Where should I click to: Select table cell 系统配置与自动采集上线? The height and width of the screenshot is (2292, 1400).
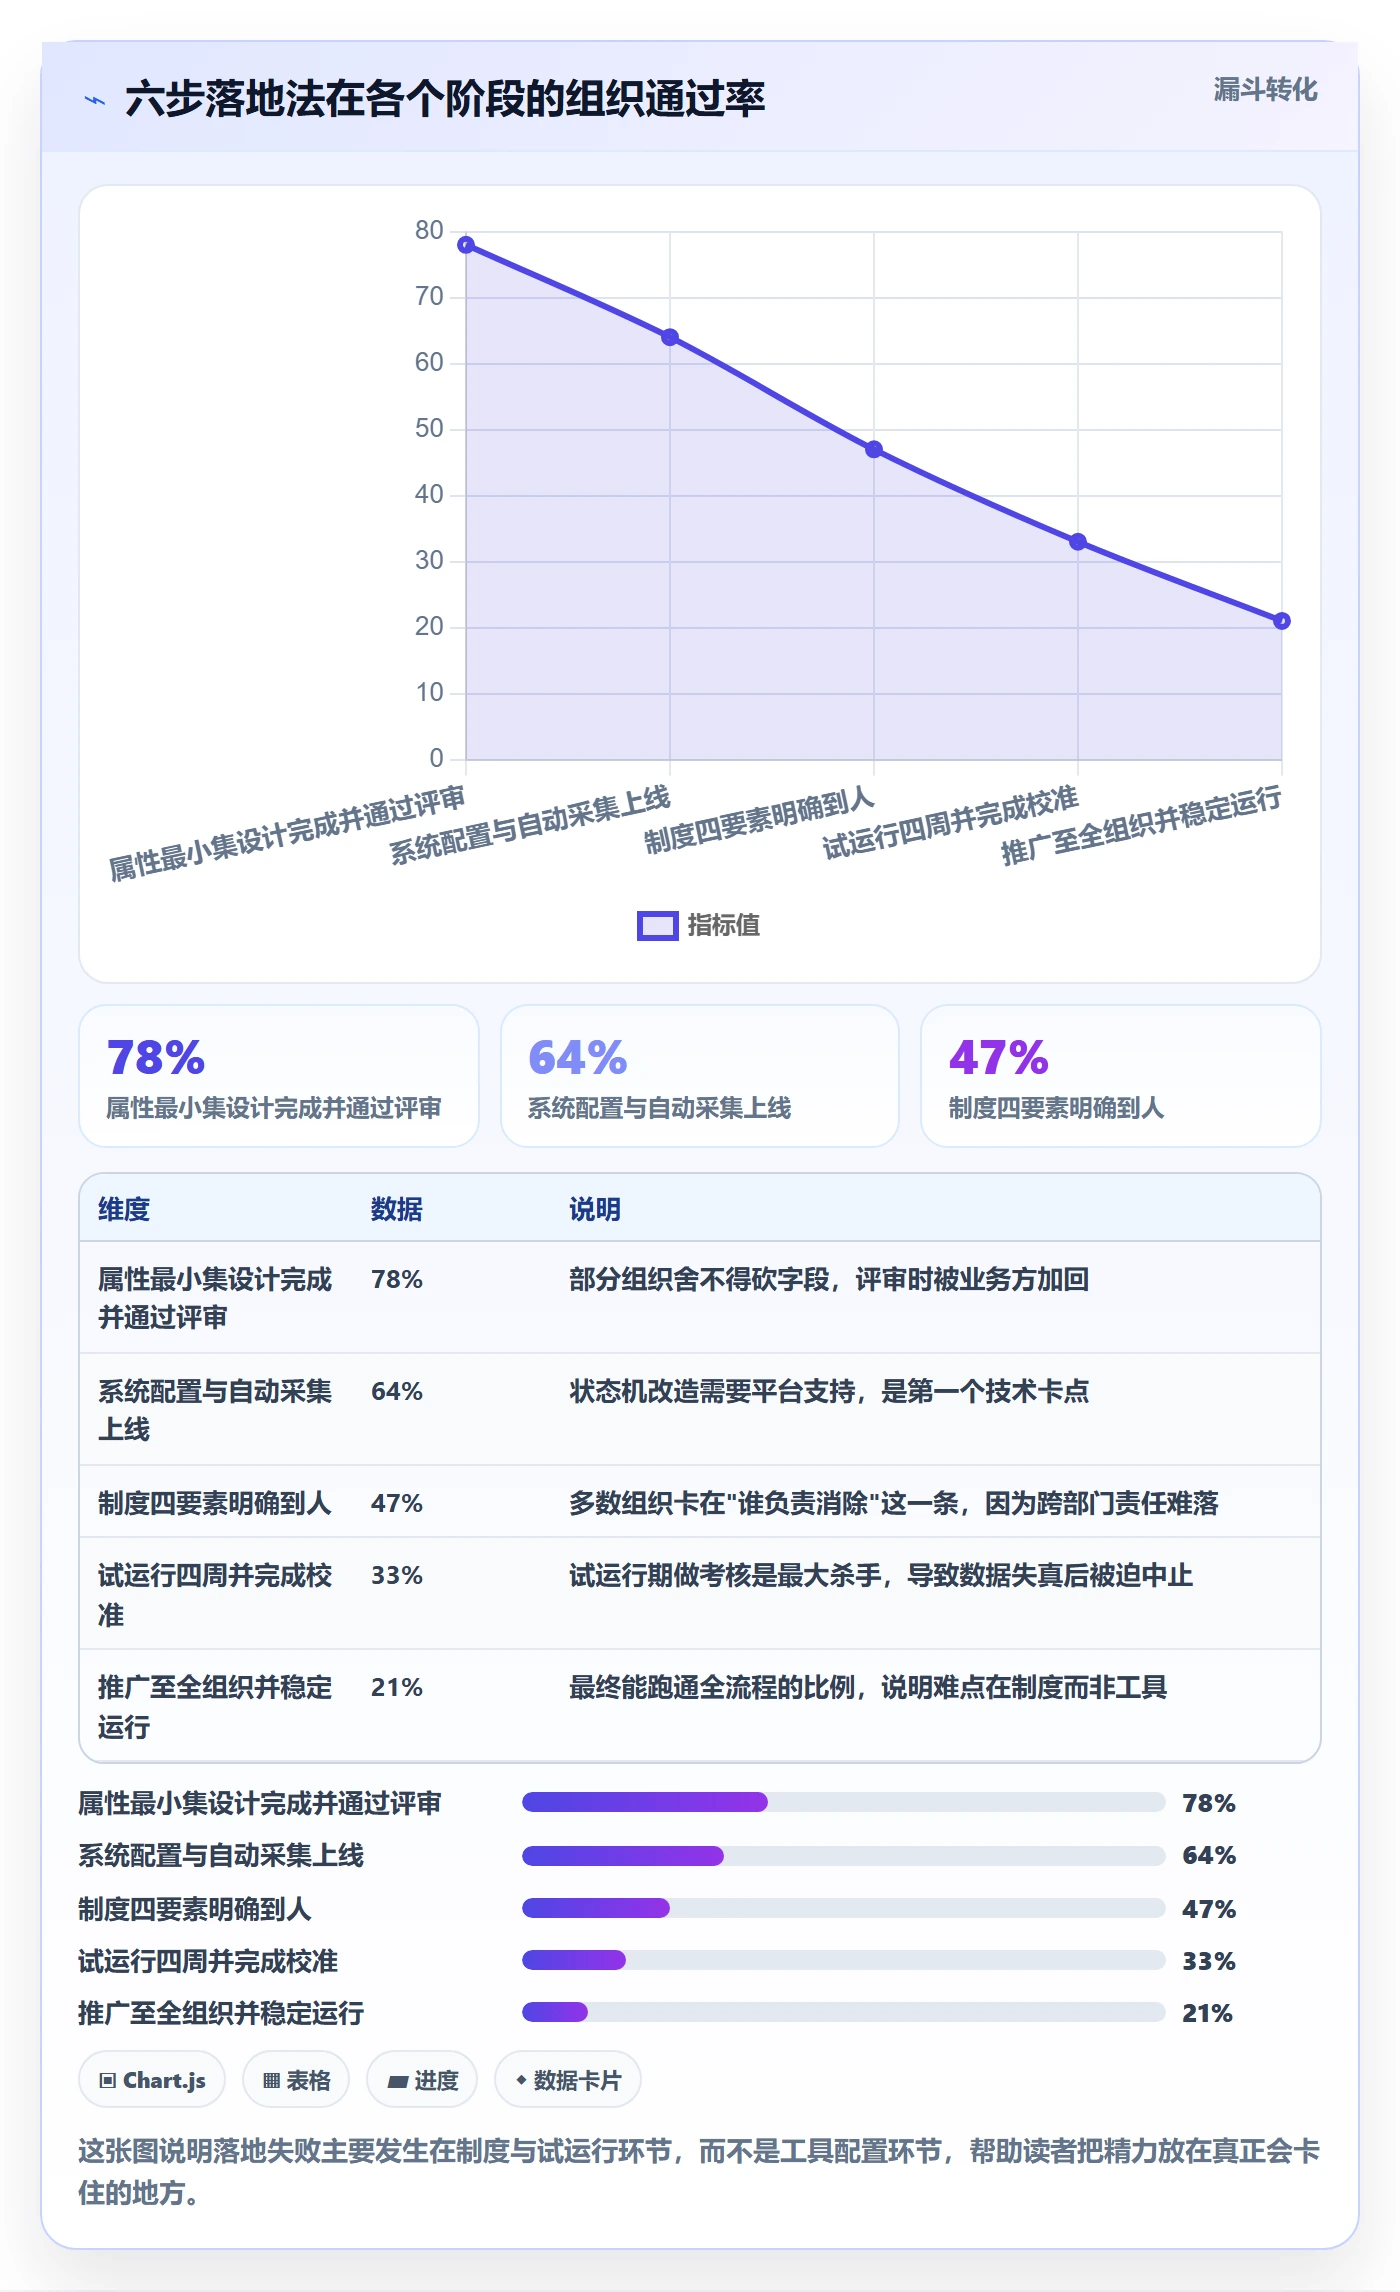(x=215, y=1410)
